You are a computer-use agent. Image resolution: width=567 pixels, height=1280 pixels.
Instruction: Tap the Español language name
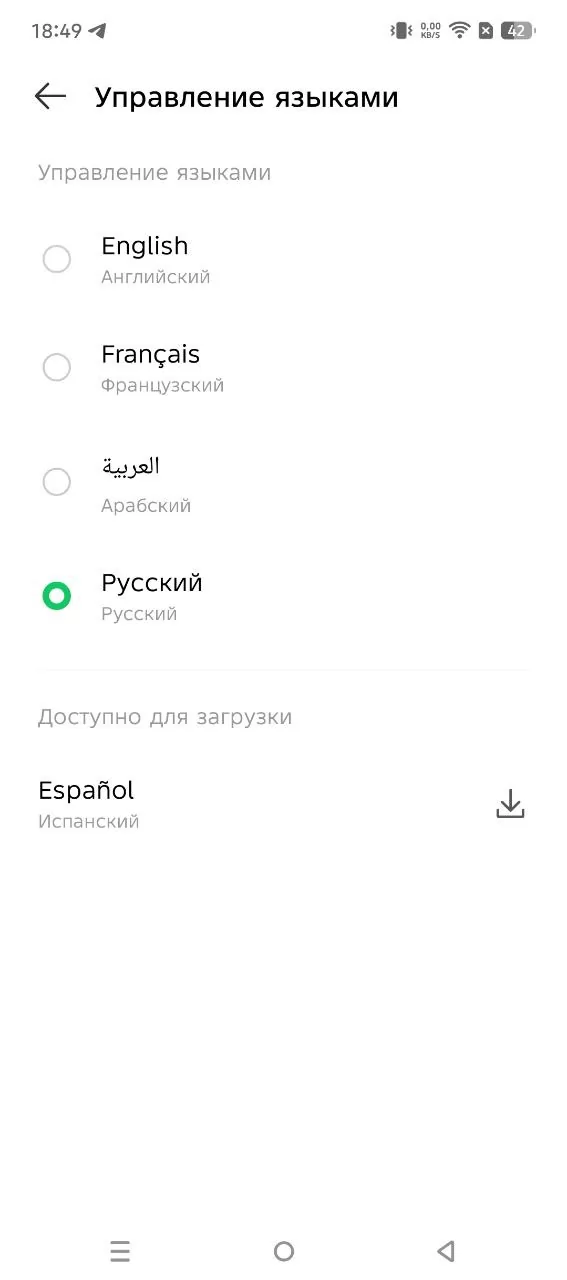[x=86, y=790]
